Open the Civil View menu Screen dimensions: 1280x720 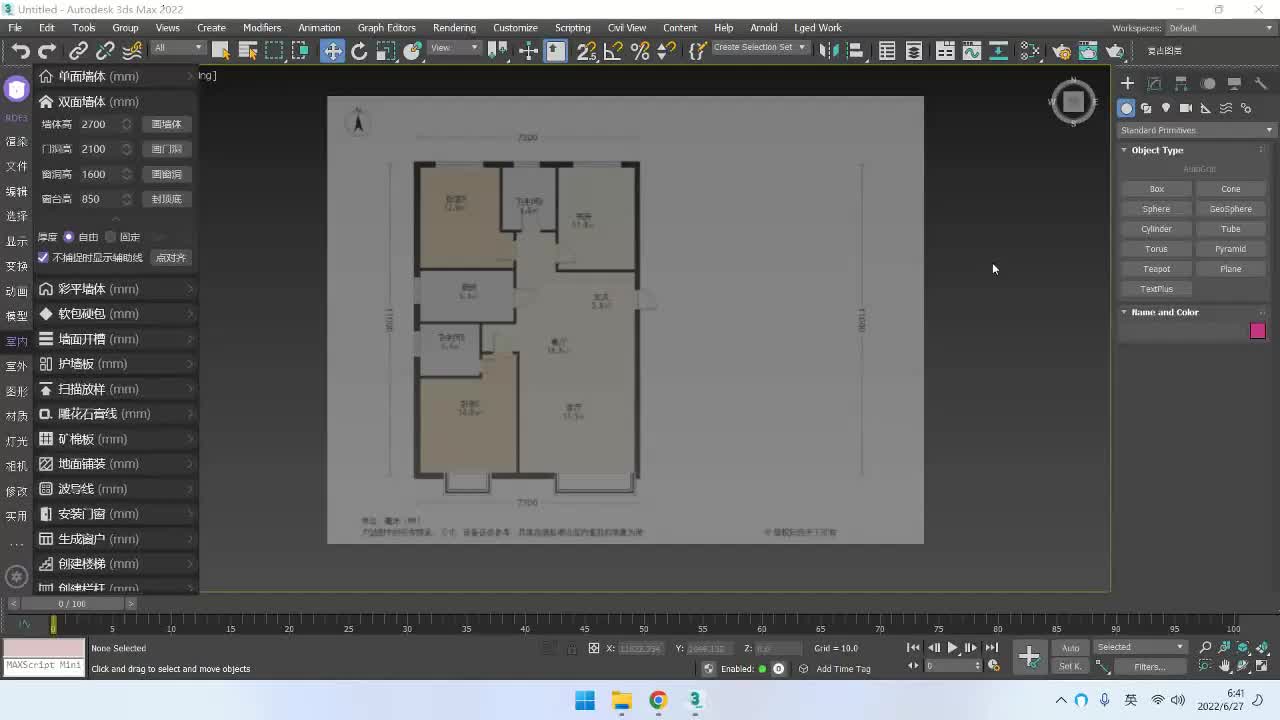[x=627, y=28]
